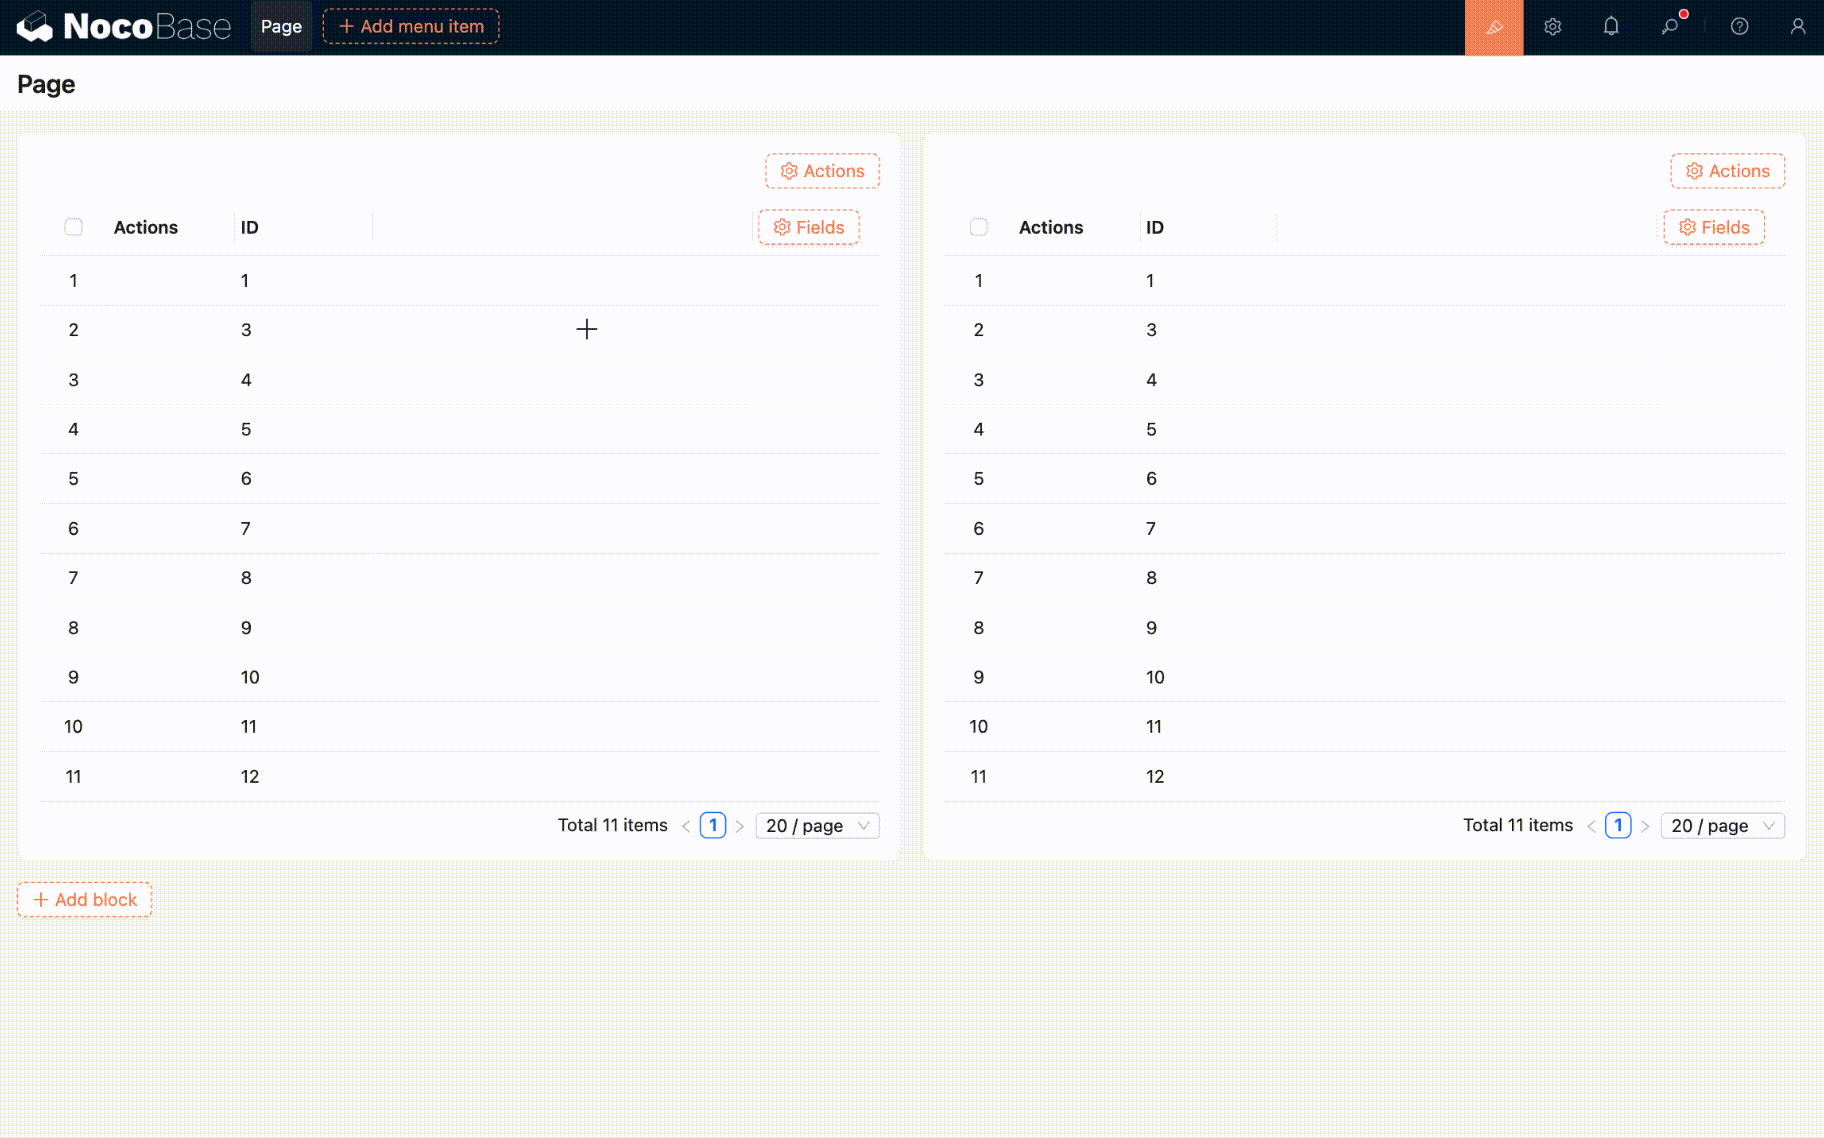Check select-all checkbox in left table
The image size is (1824, 1138).
click(x=74, y=227)
